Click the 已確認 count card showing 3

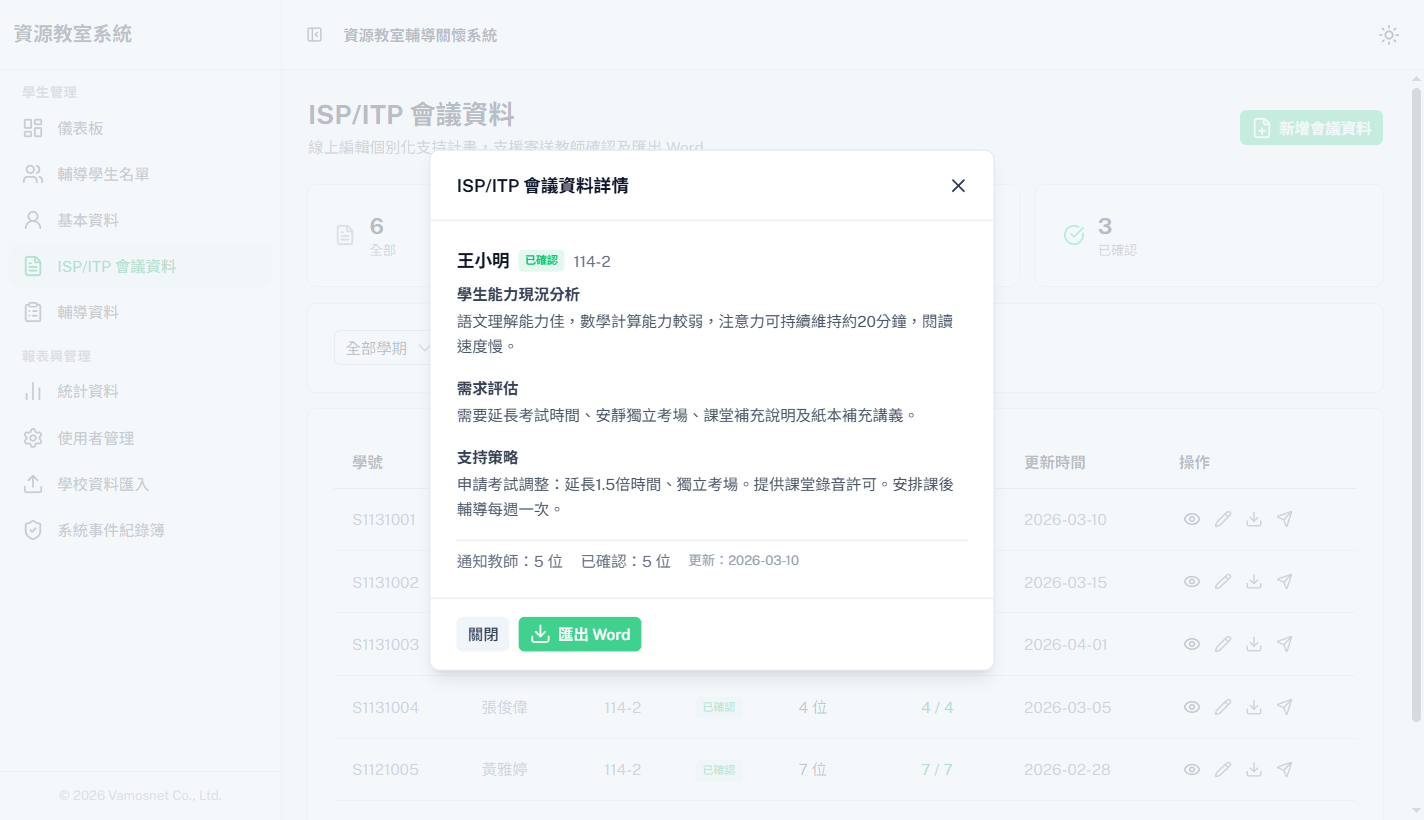click(1209, 235)
